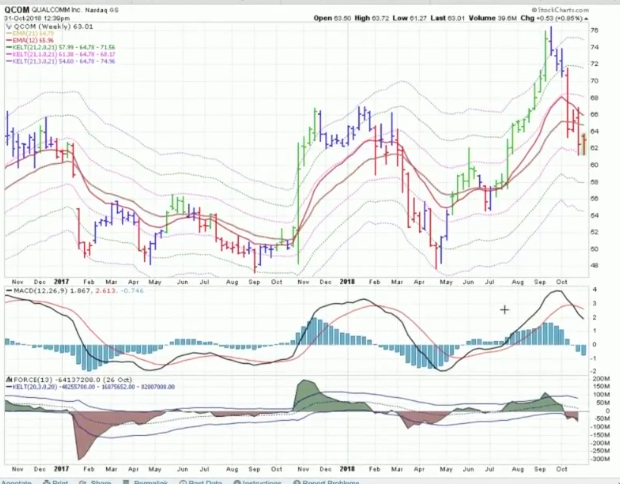Click the Open 63.50 value in header
Screen dimensions: 620x484
click(x=332, y=18)
